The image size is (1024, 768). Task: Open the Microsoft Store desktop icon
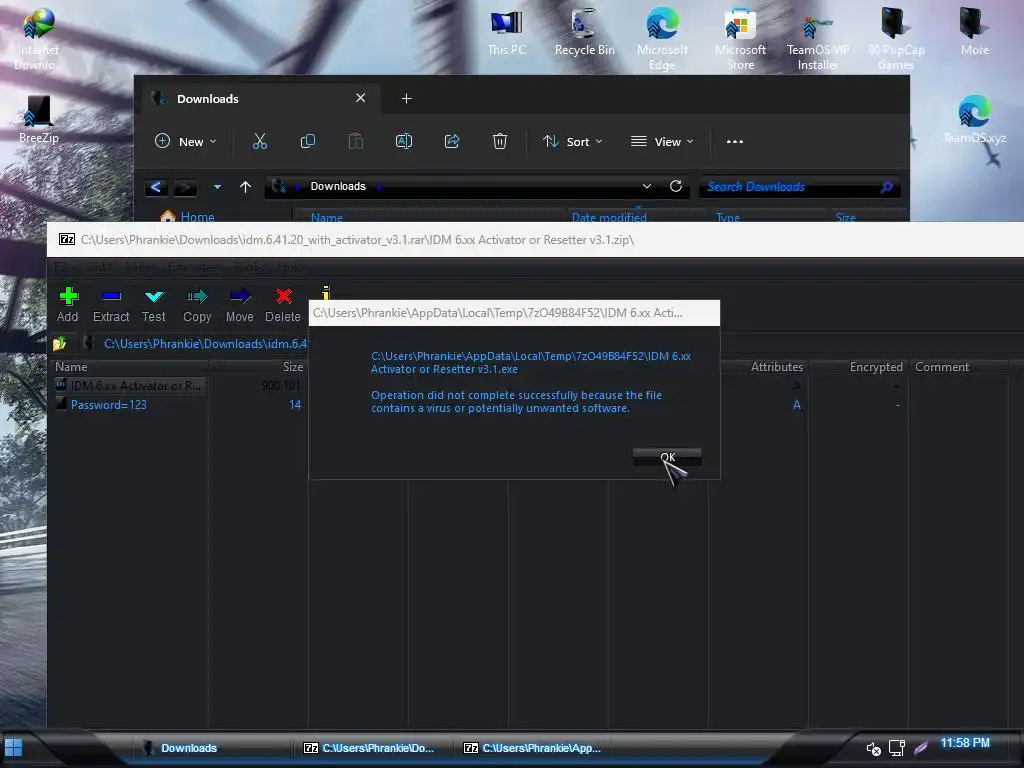click(741, 38)
